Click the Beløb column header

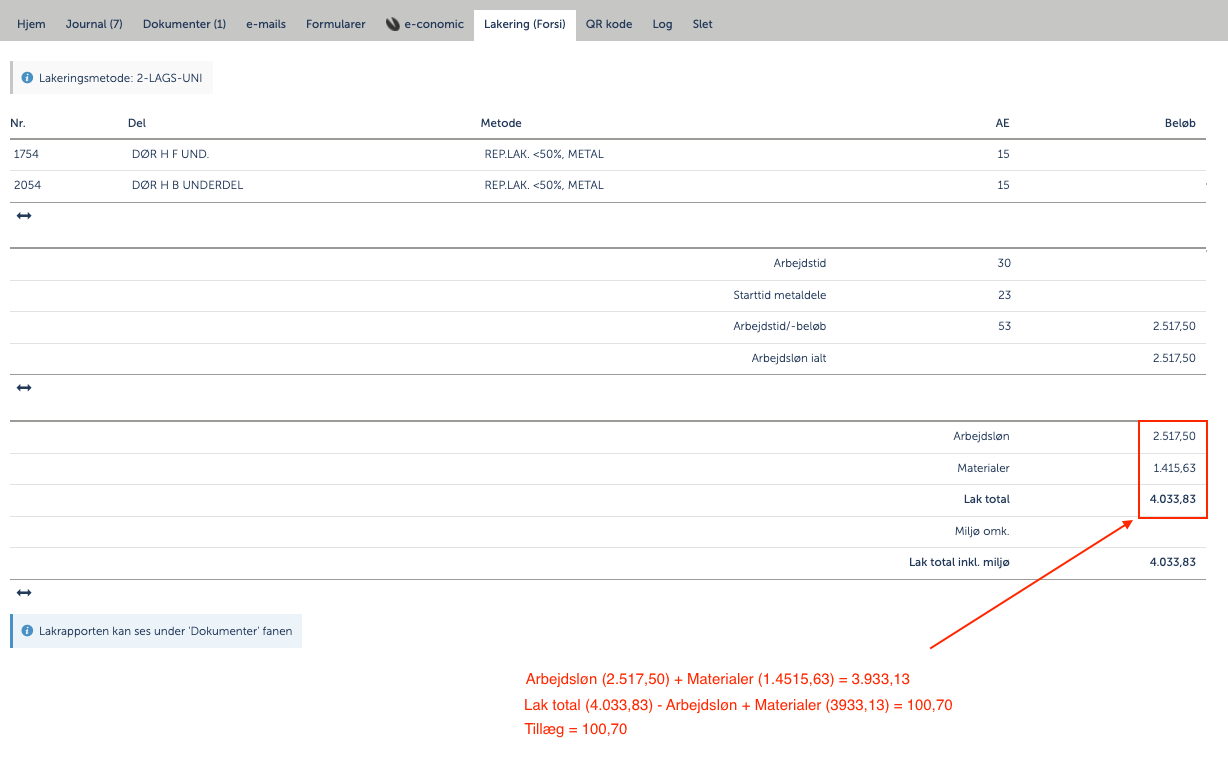click(x=1178, y=123)
